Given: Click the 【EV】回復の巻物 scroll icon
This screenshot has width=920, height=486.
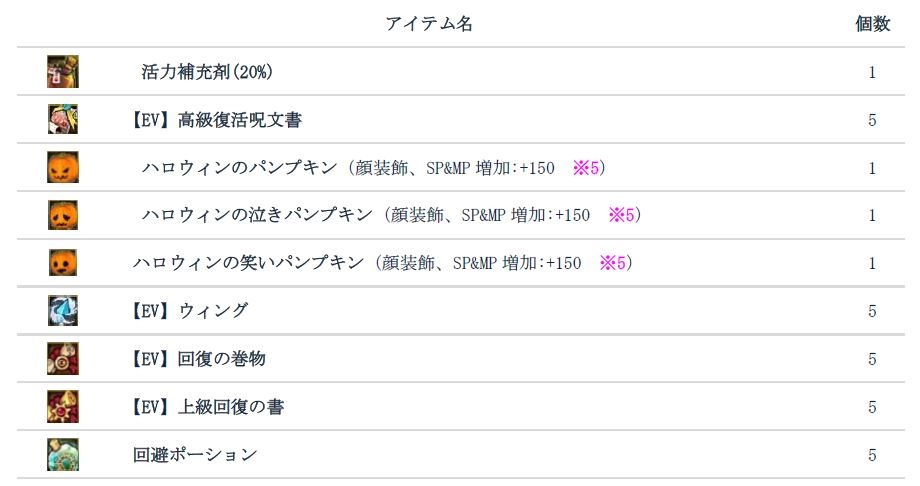Looking at the screenshot, I should click(62, 359).
